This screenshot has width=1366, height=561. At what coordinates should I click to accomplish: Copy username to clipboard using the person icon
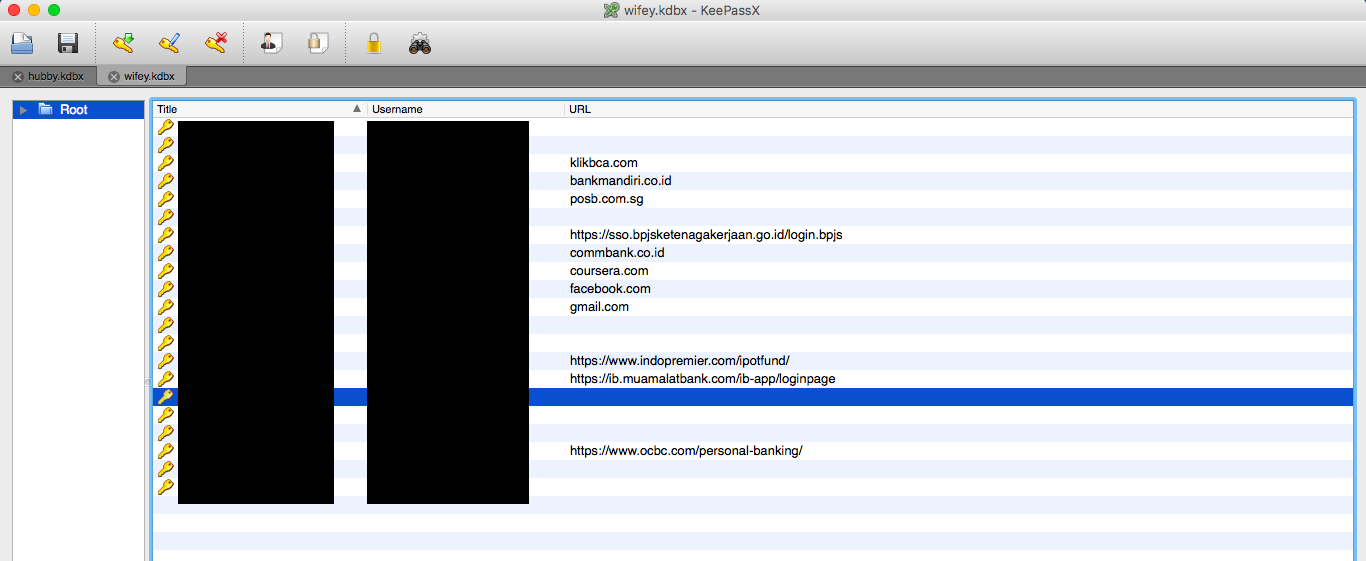coord(271,43)
